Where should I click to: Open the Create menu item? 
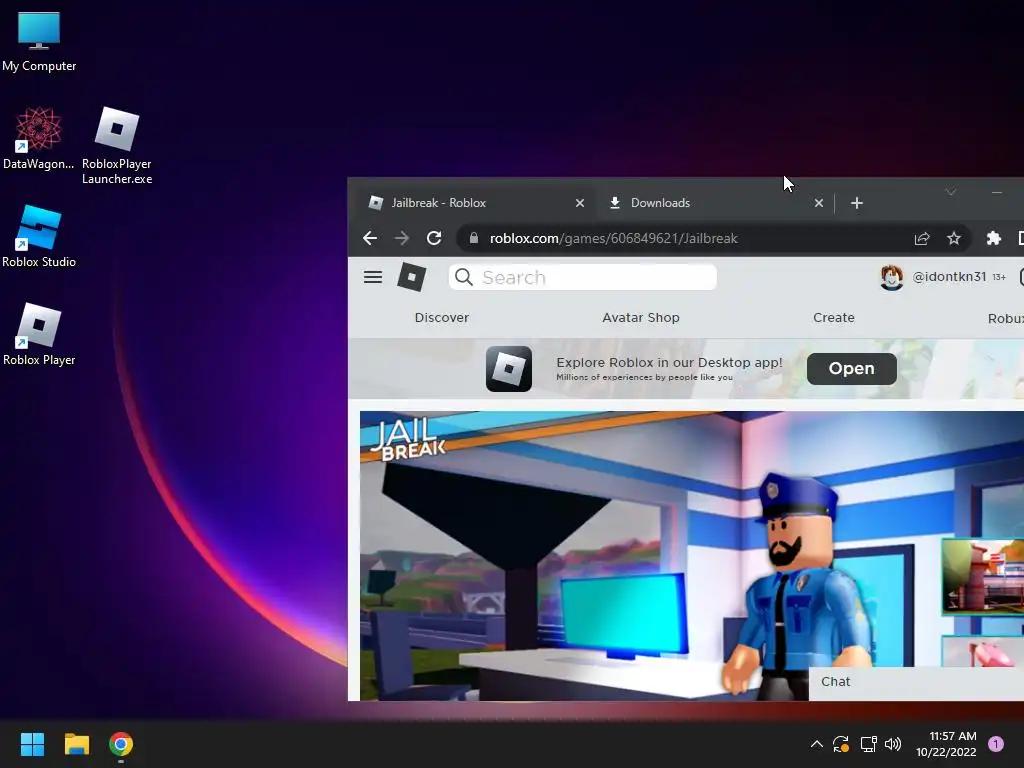833,317
